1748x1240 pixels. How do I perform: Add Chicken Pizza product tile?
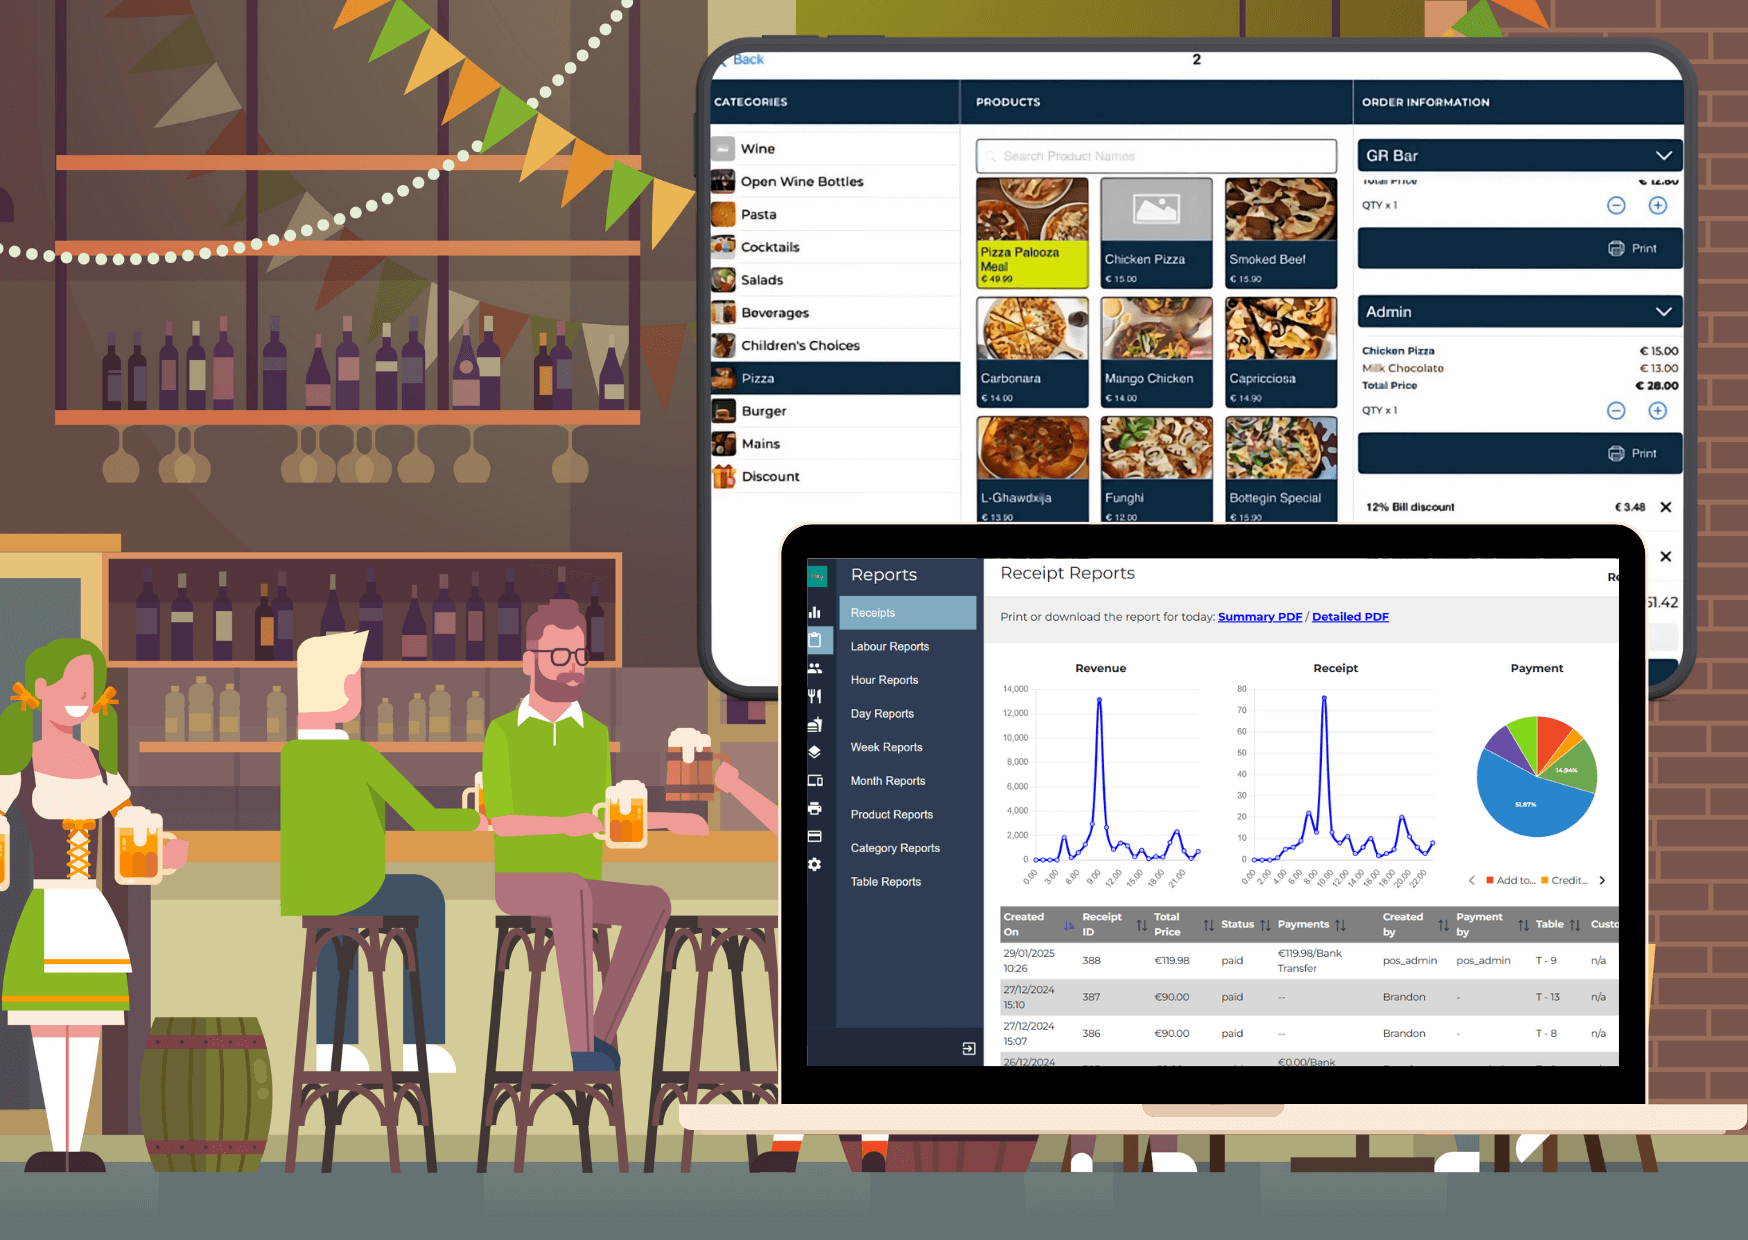pyautogui.click(x=1156, y=233)
